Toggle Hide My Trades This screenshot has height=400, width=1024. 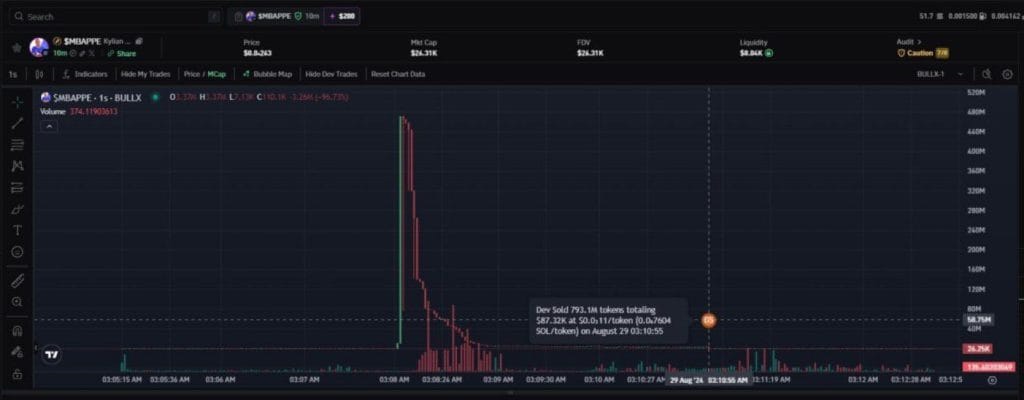tap(145, 74)
